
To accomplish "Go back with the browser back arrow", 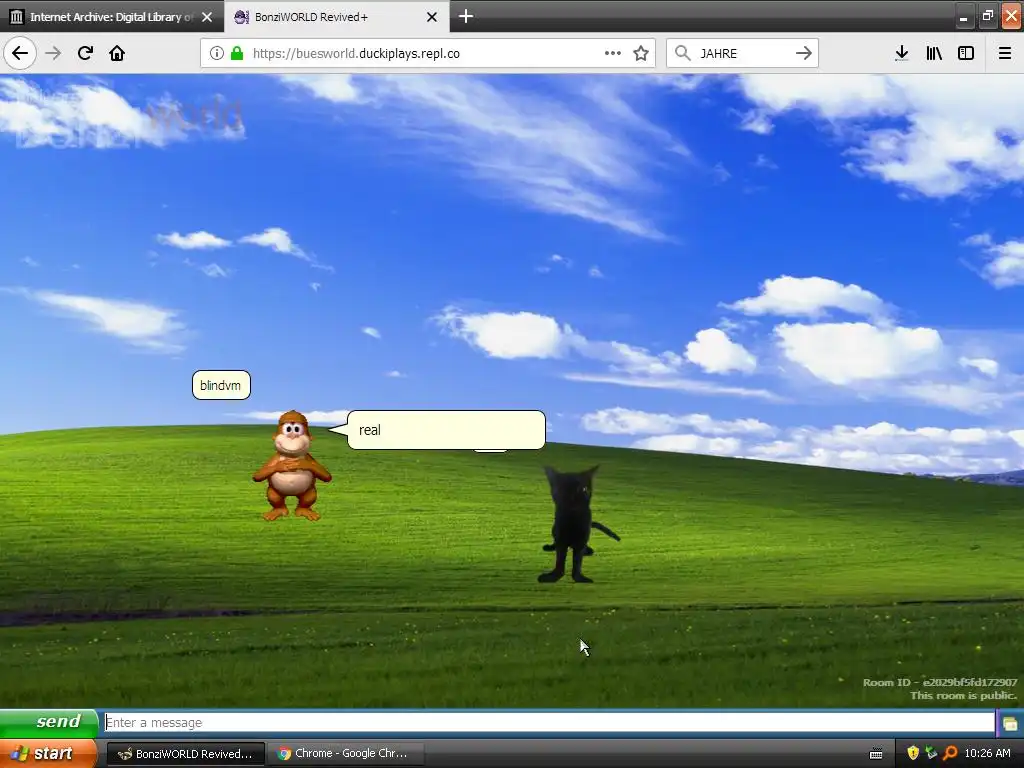I will [20, 53].
